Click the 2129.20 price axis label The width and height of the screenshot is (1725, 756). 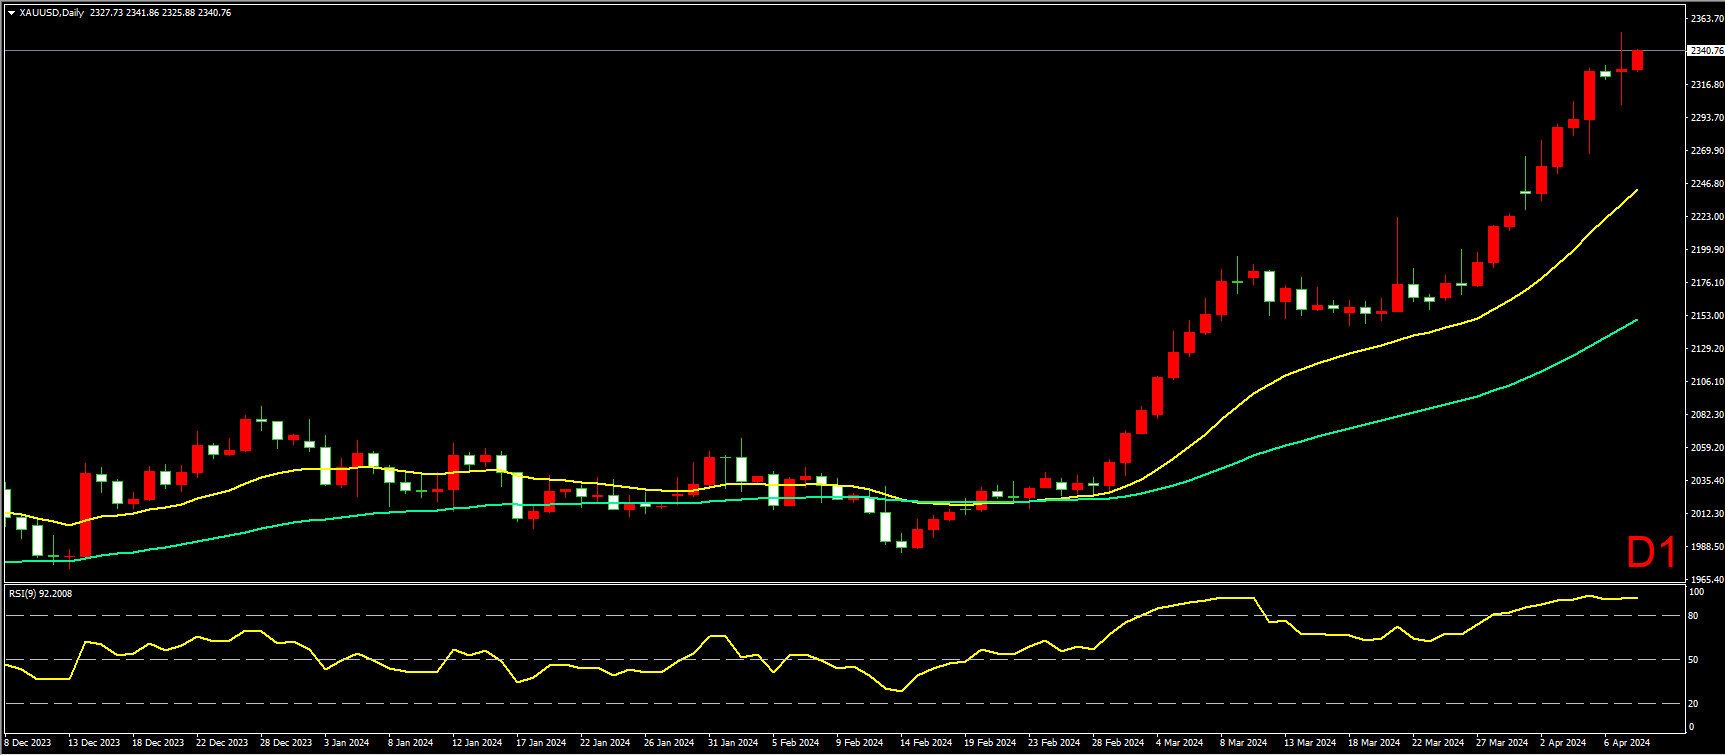[1707, 349]
